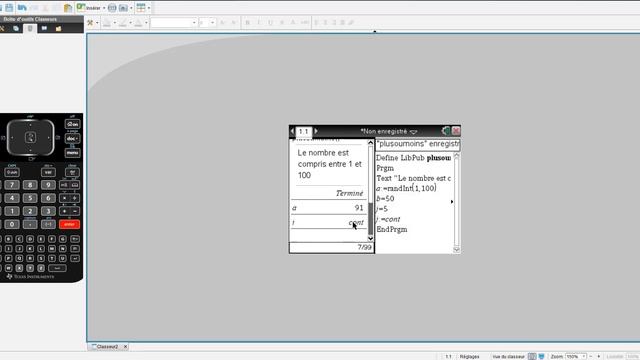Select page tab 1.1
This screenshot has width=640, height=360.
[x=303, y=131]
